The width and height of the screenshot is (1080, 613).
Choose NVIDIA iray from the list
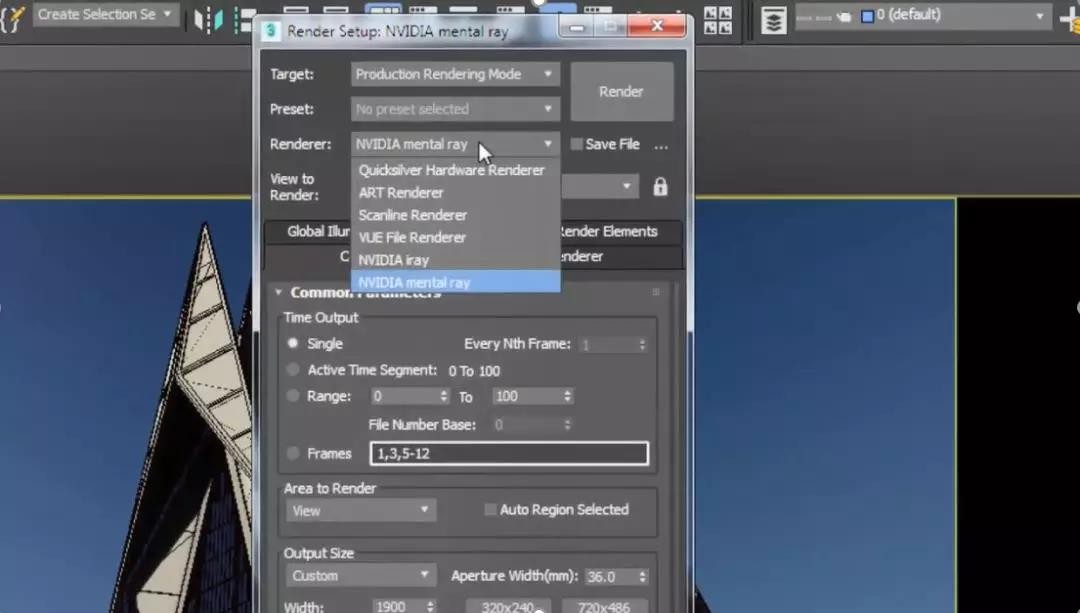coord(455,260)
